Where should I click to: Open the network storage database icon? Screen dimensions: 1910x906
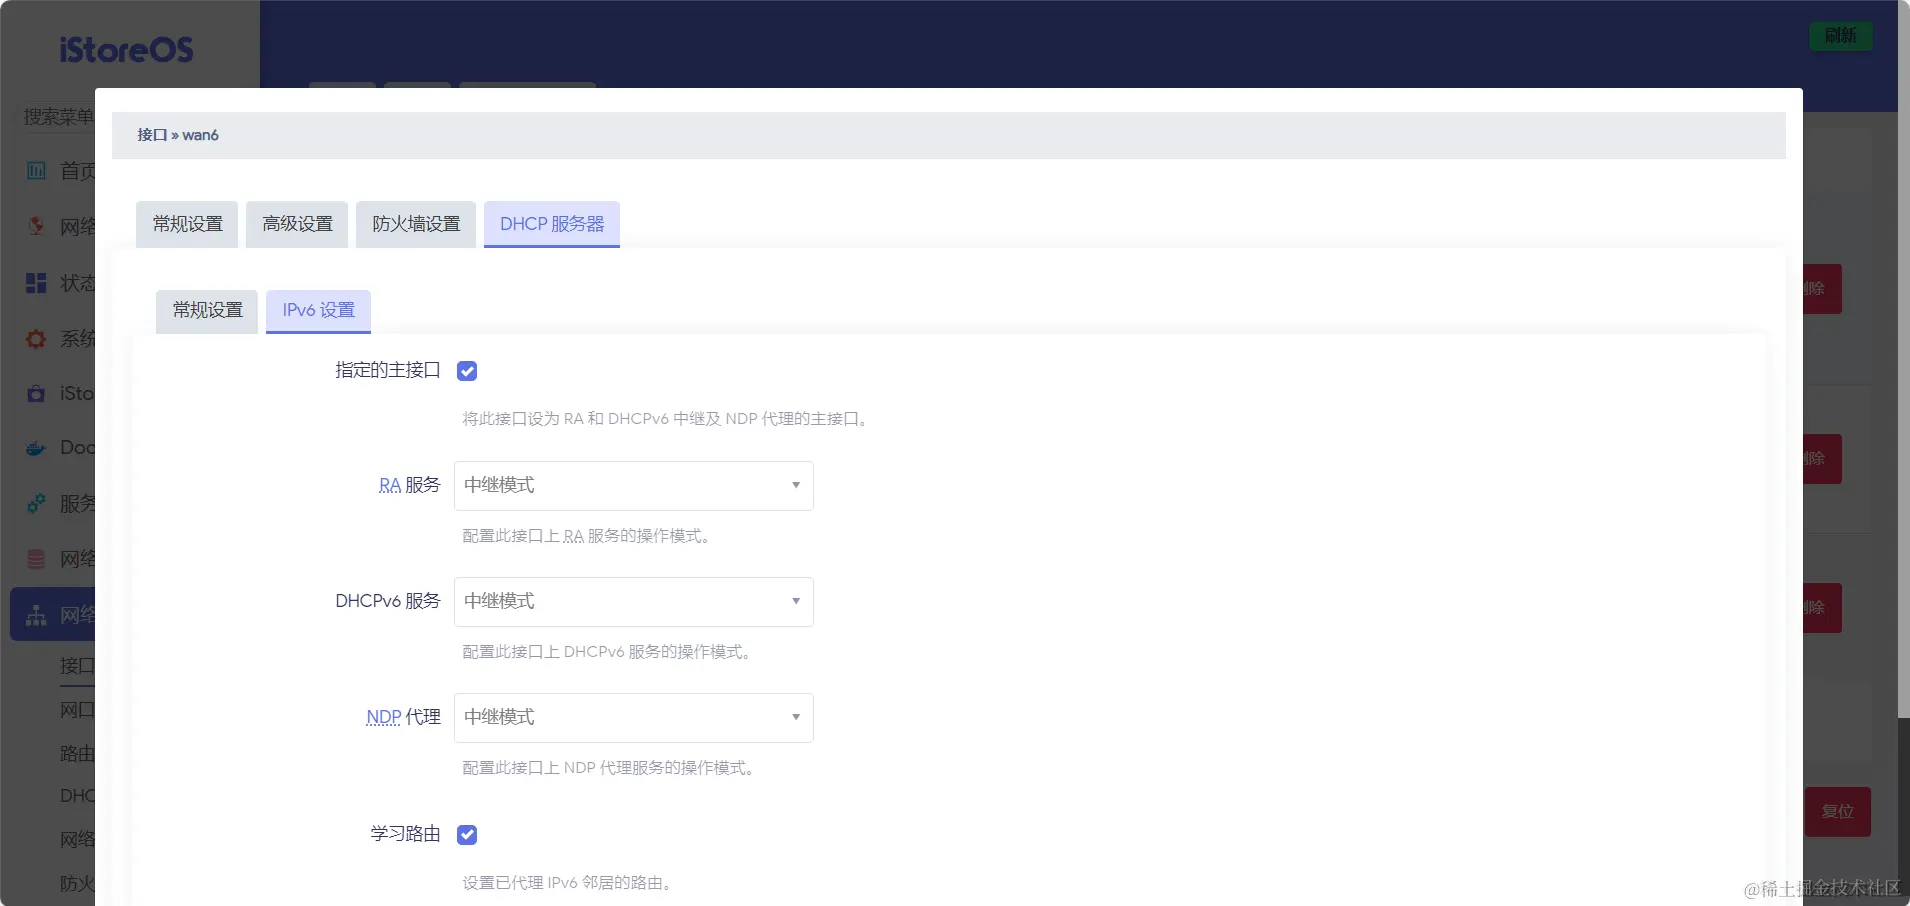pyautogui.click(x=36, y=559)
